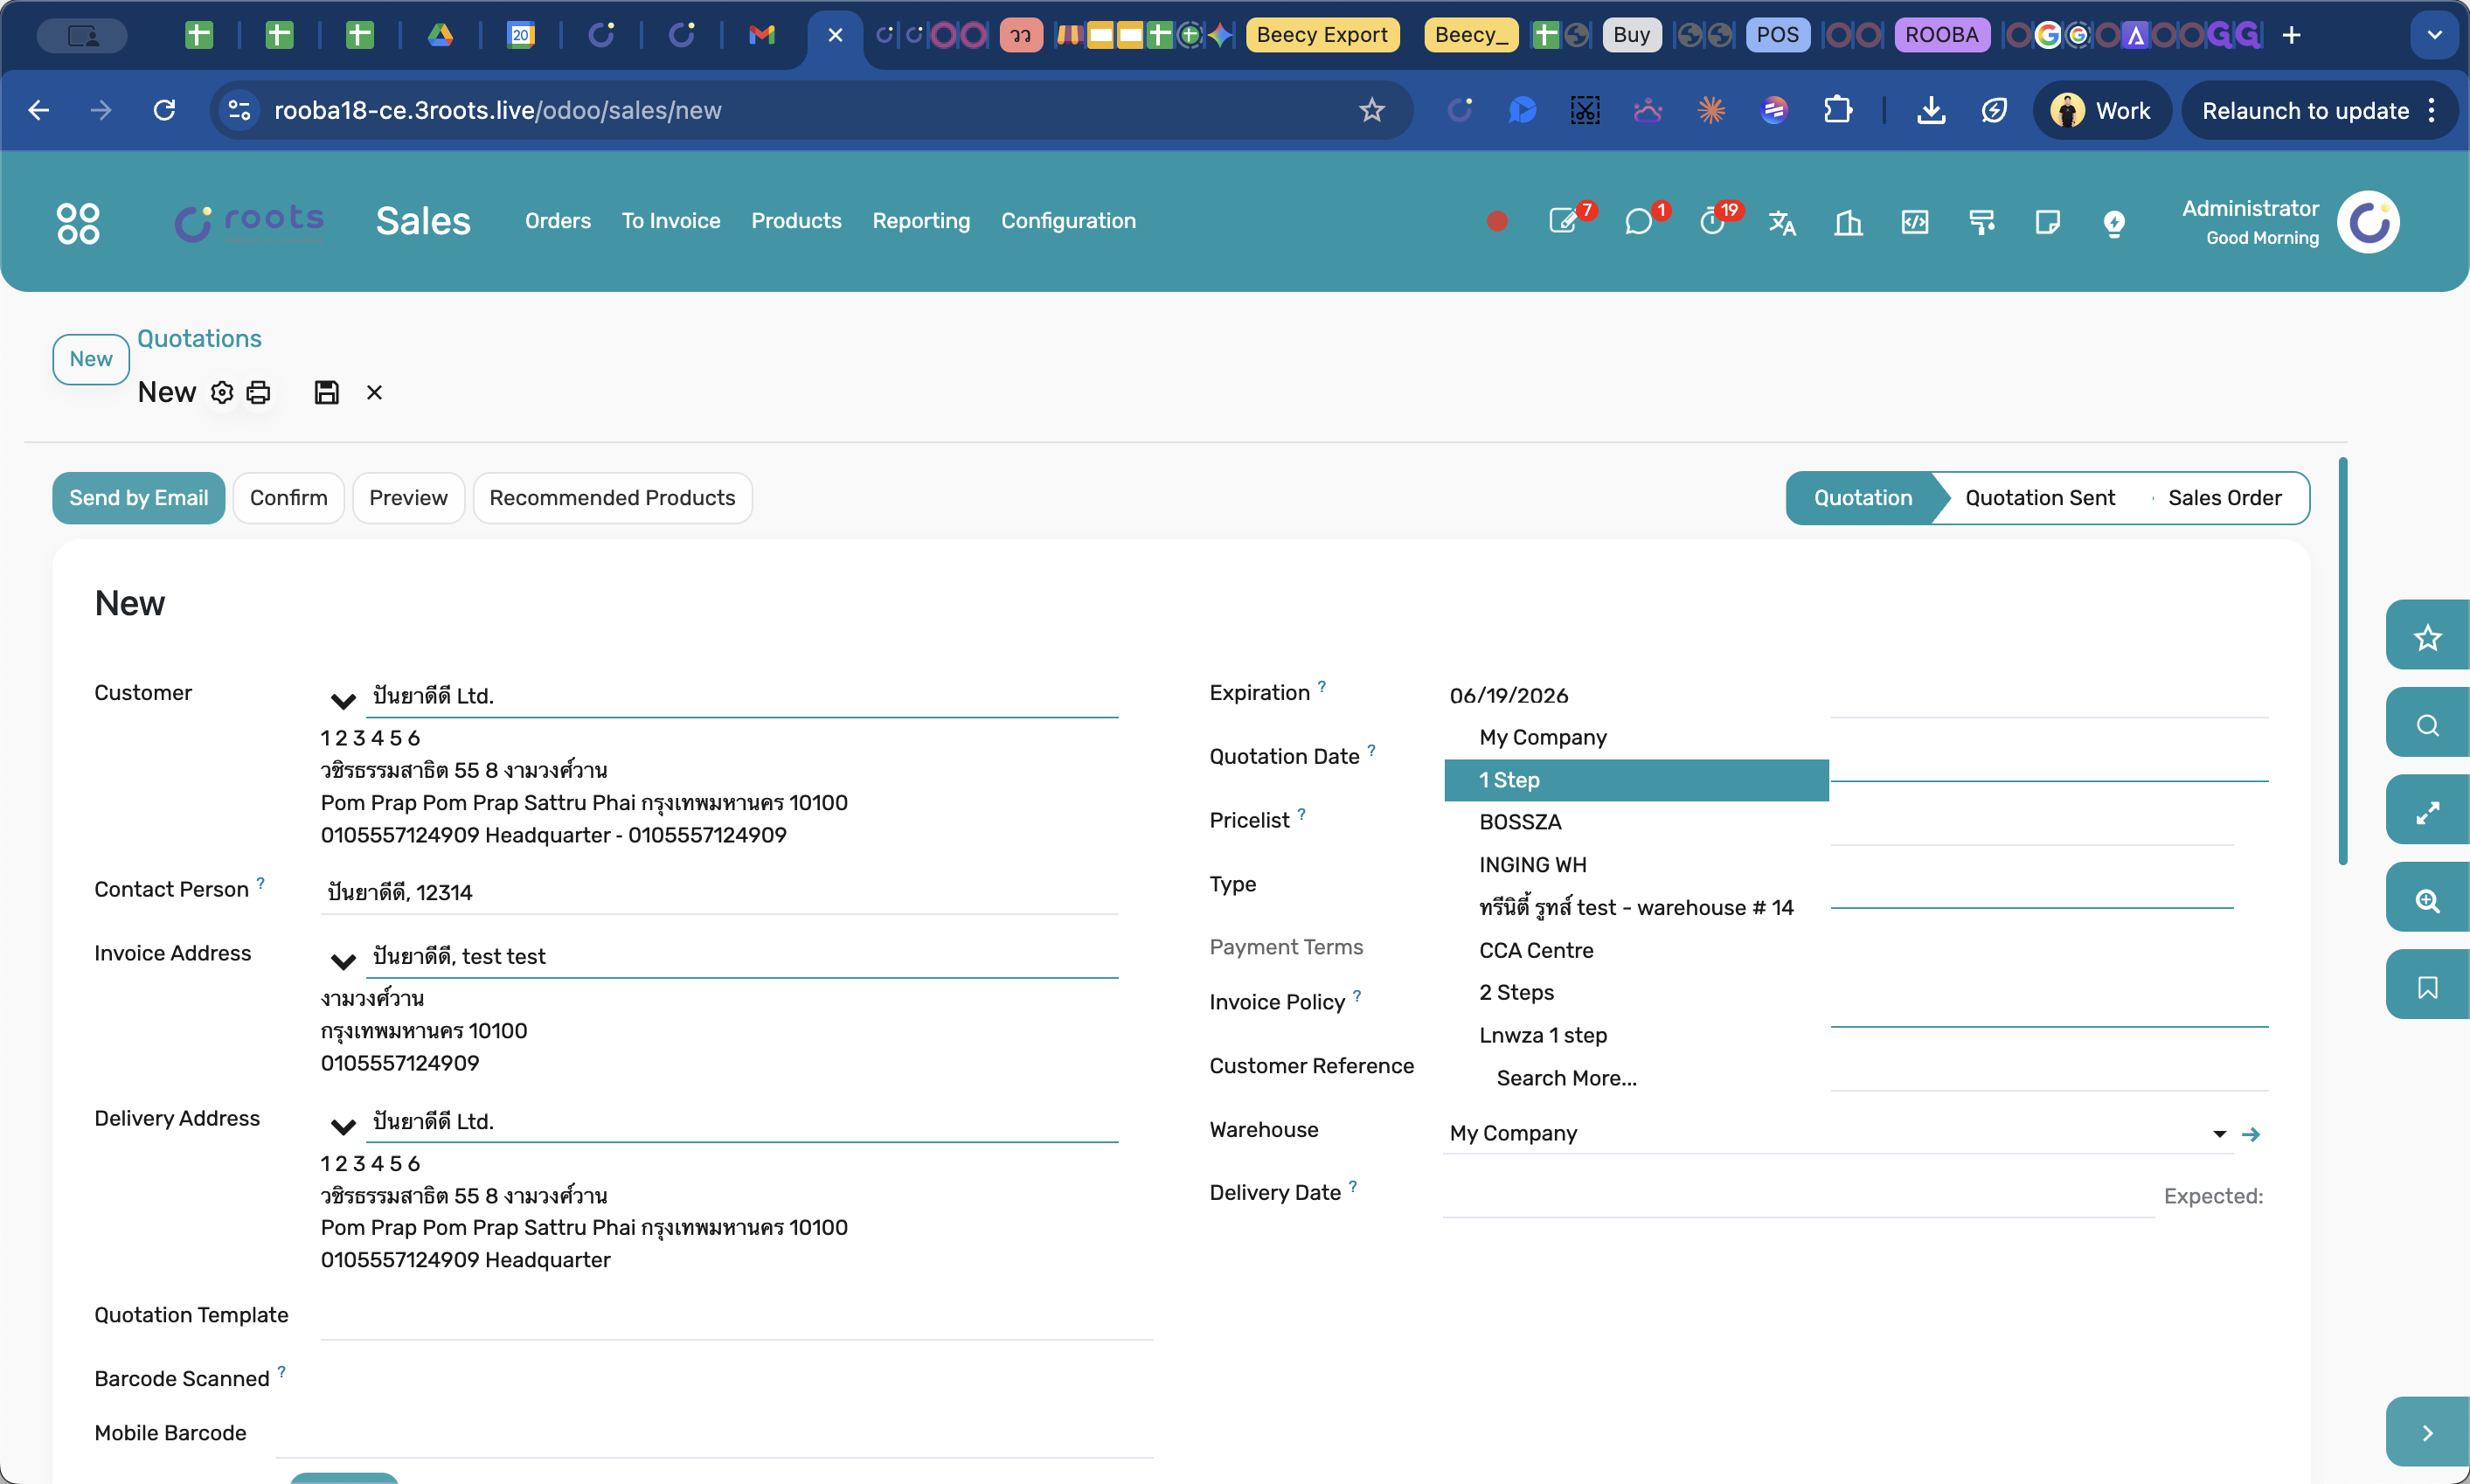Open the translate language icon

click(x=1782, y=222)
